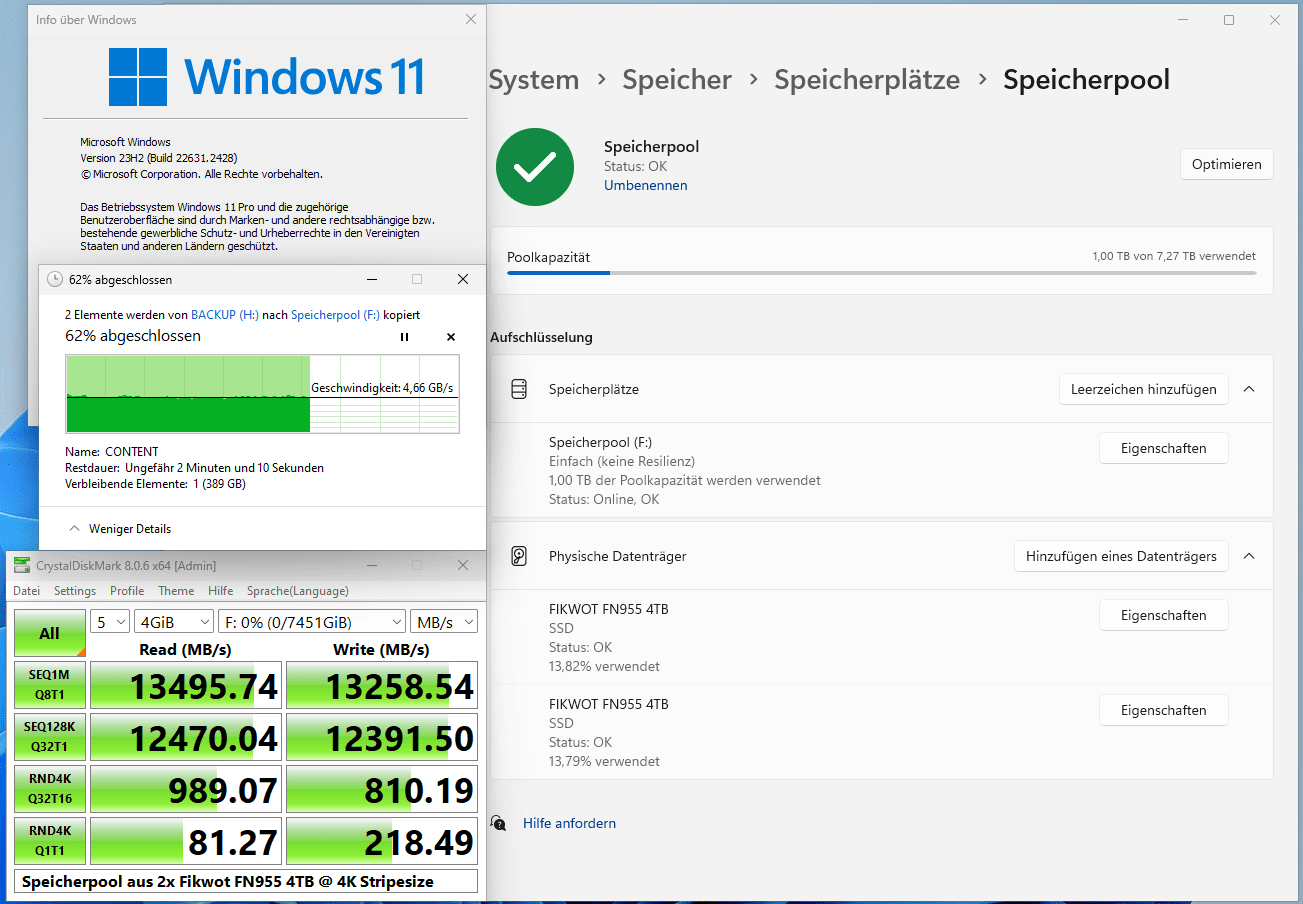This screenshot has width=1303, height=904.
Task: Click the 1,00 TB von 7,27 TB verwendet text
Action: pos(1174,256)
